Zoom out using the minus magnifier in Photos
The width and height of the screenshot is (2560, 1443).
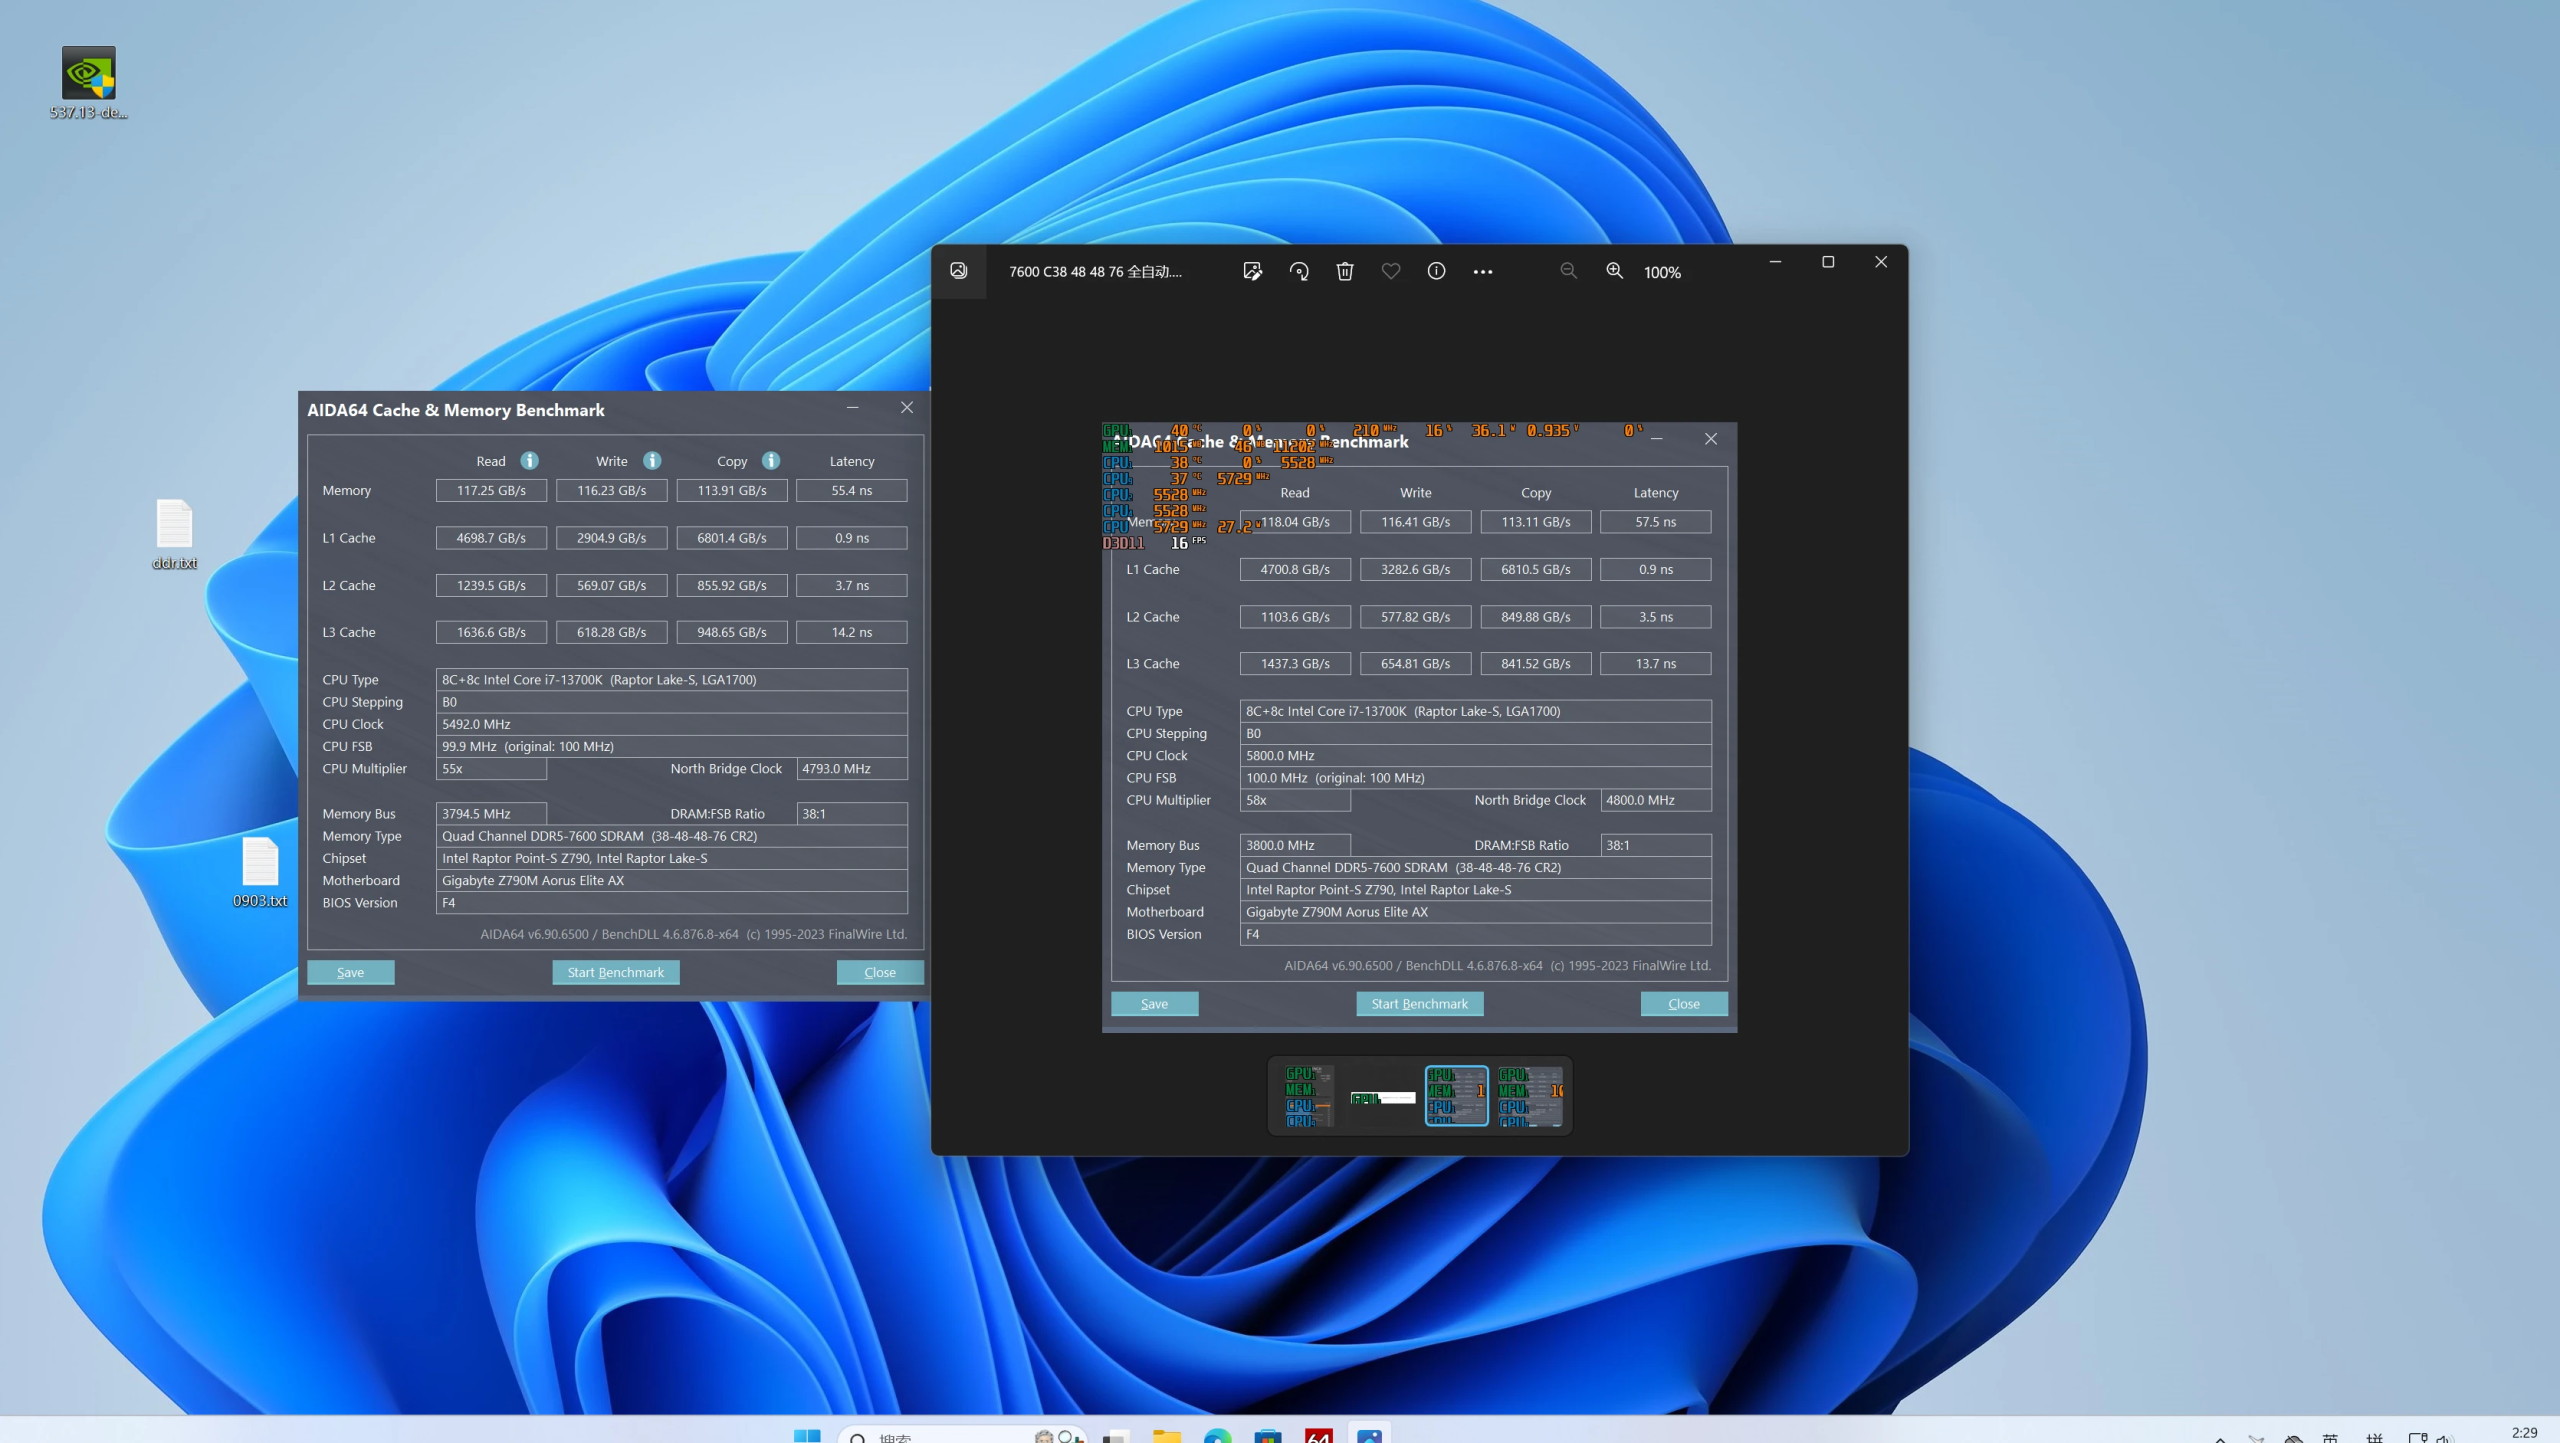coord(1568,271)
